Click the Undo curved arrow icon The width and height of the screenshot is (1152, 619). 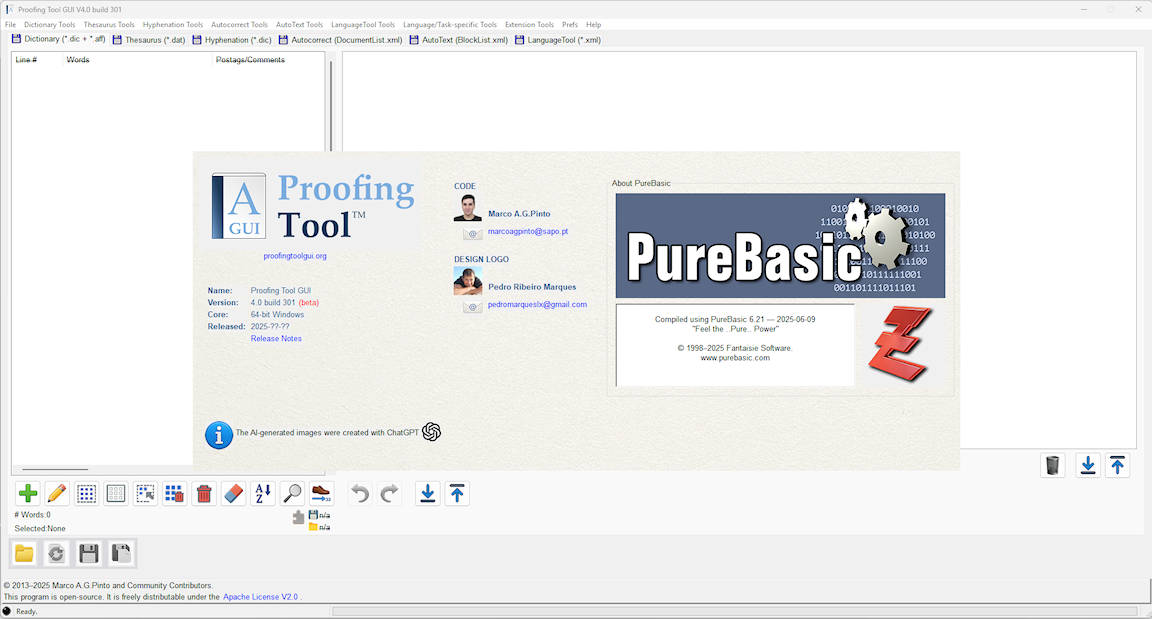[x=360, y=493]
